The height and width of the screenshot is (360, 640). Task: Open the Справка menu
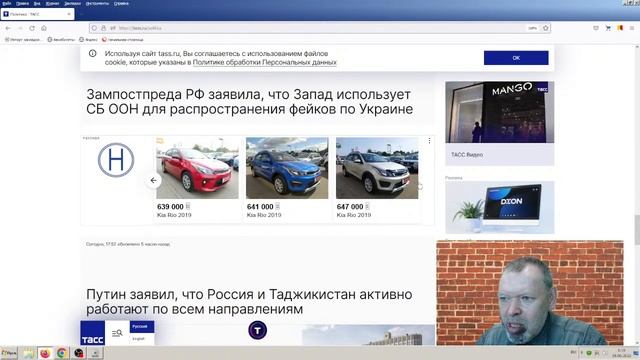coord(121,3)
